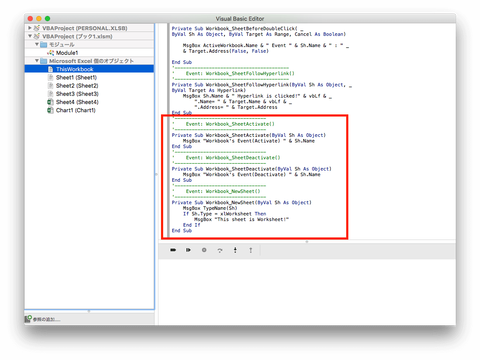Click the Chart1 Excel chart icon

(x=50, y=110)
